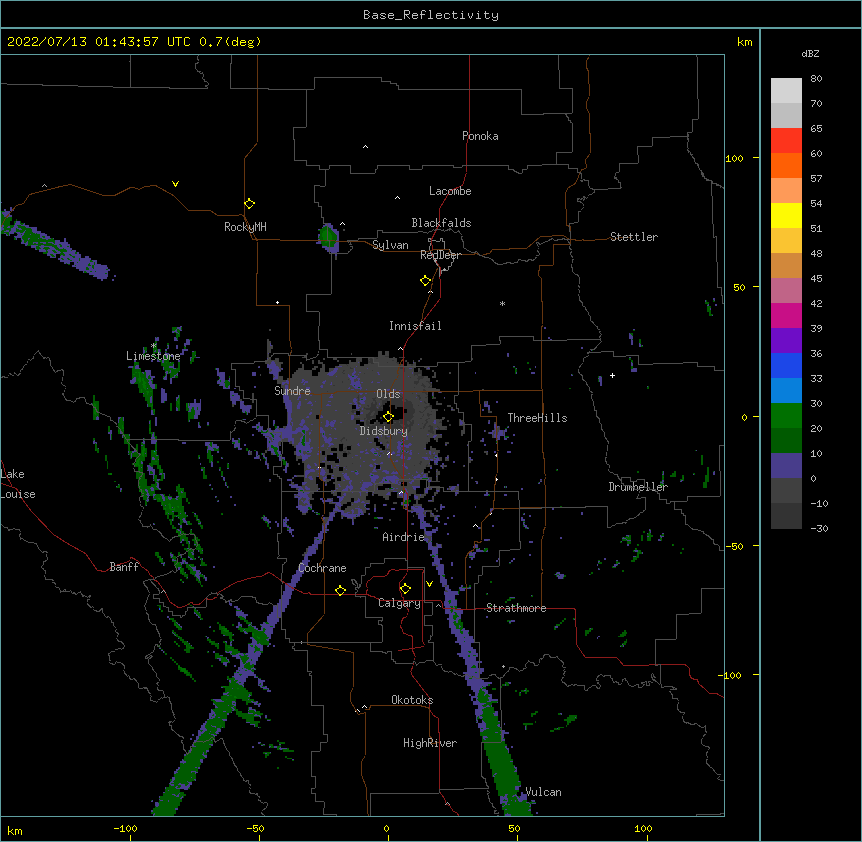
Task: Click the Innisfail town label
Action: (x=415, y=326)
